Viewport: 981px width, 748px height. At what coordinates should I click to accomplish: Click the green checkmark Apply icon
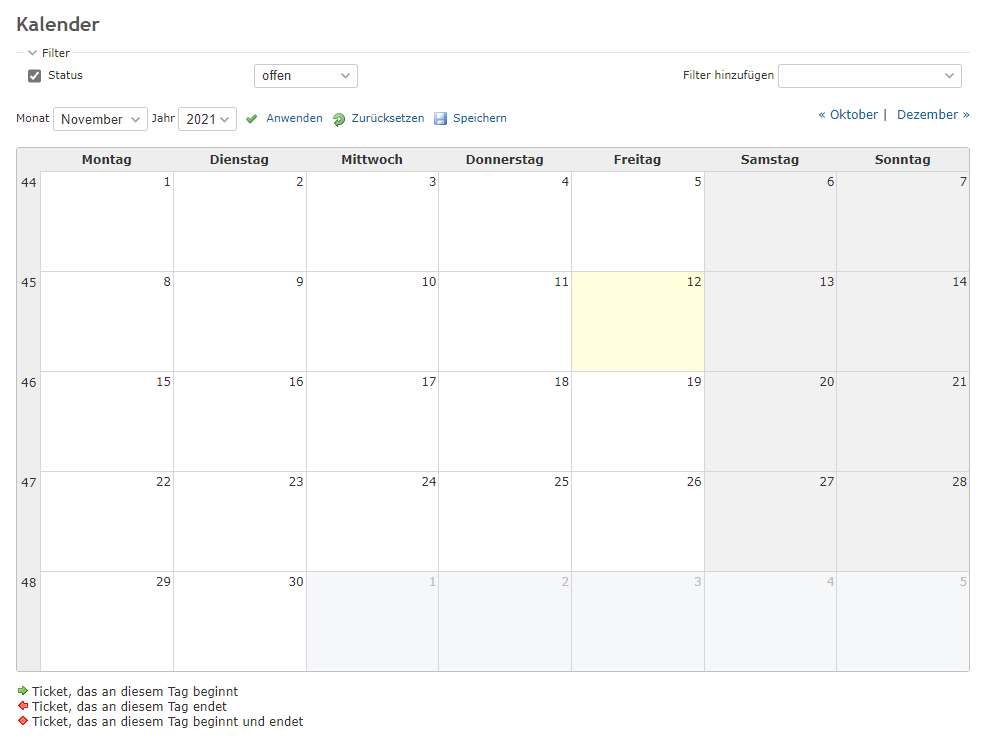click(252, 119)
